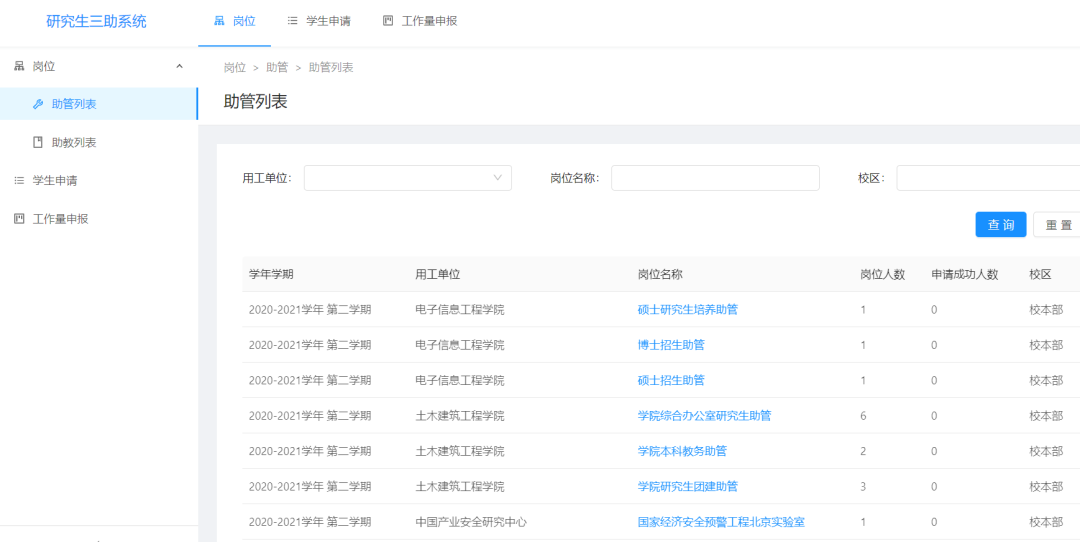Open the 硕士研究生培养助管 position link
This screenshot has height=542, width=1080.
pyautogui.click(x=687, y=310)
